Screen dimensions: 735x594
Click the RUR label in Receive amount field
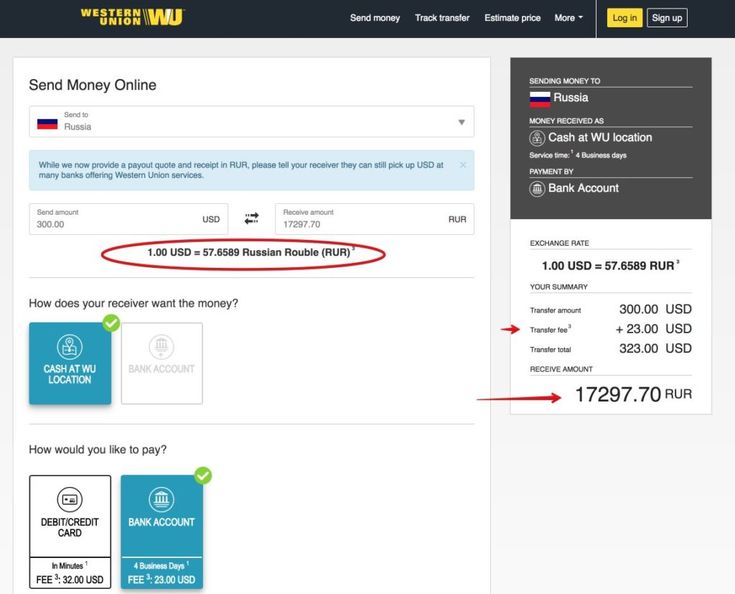point(457,219)
